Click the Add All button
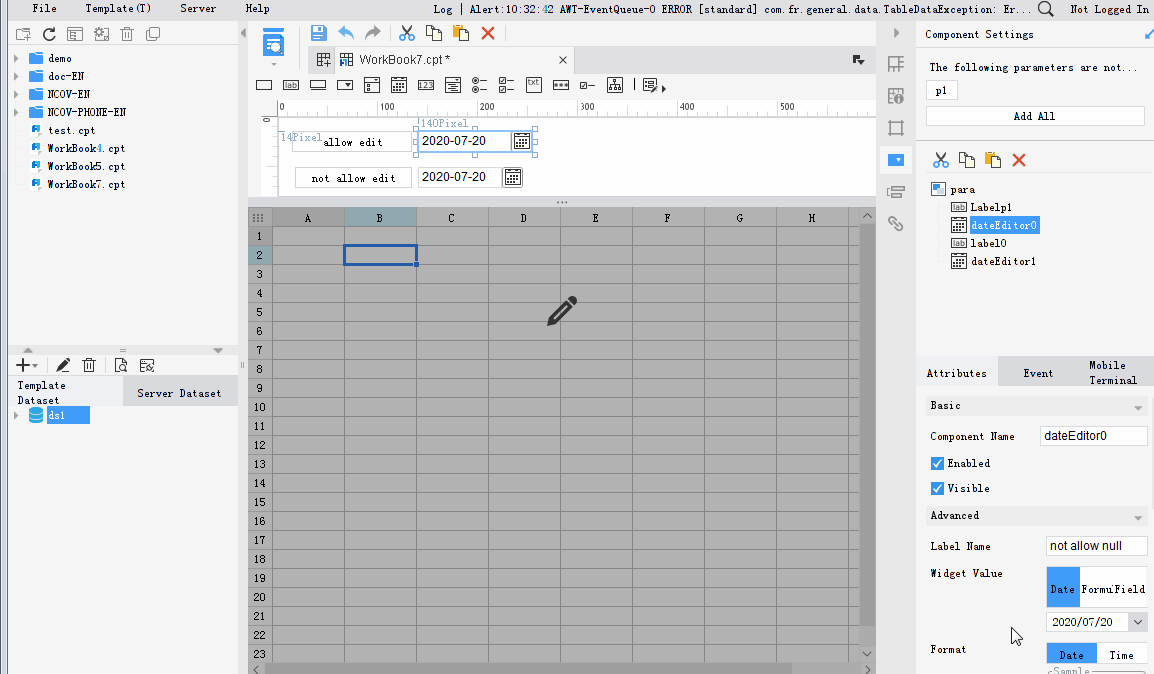 coord(1035,116)
